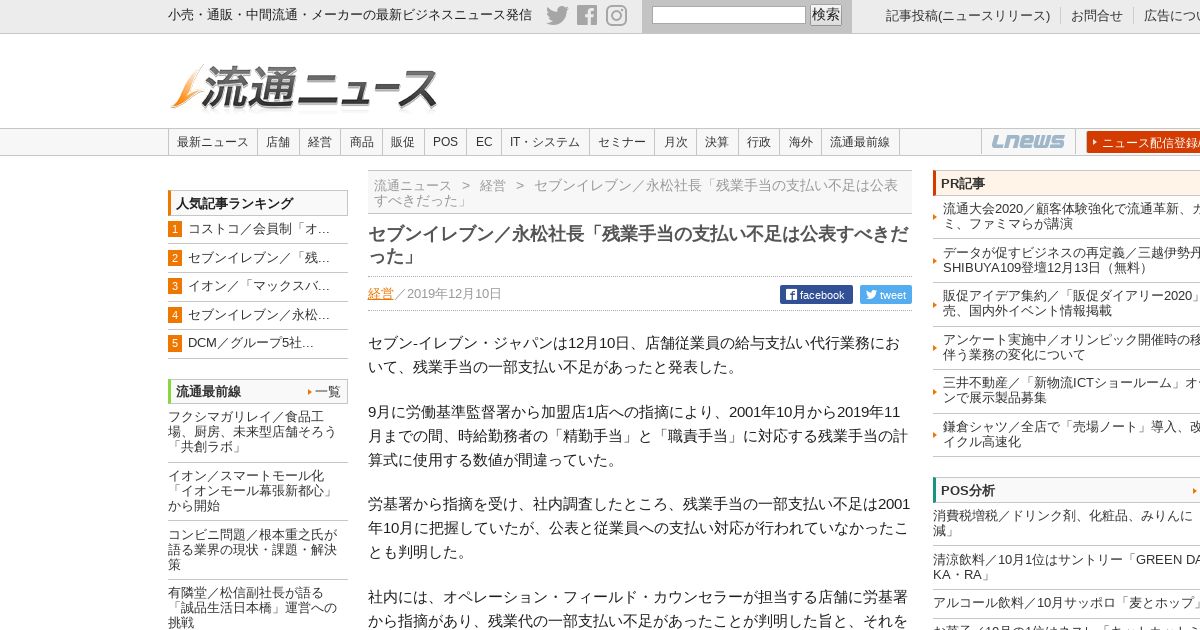The height and width of the screenshot is (630, 1200).
Task: Click ニュース配信登録 orange button
Action: tap(1143, 142)
